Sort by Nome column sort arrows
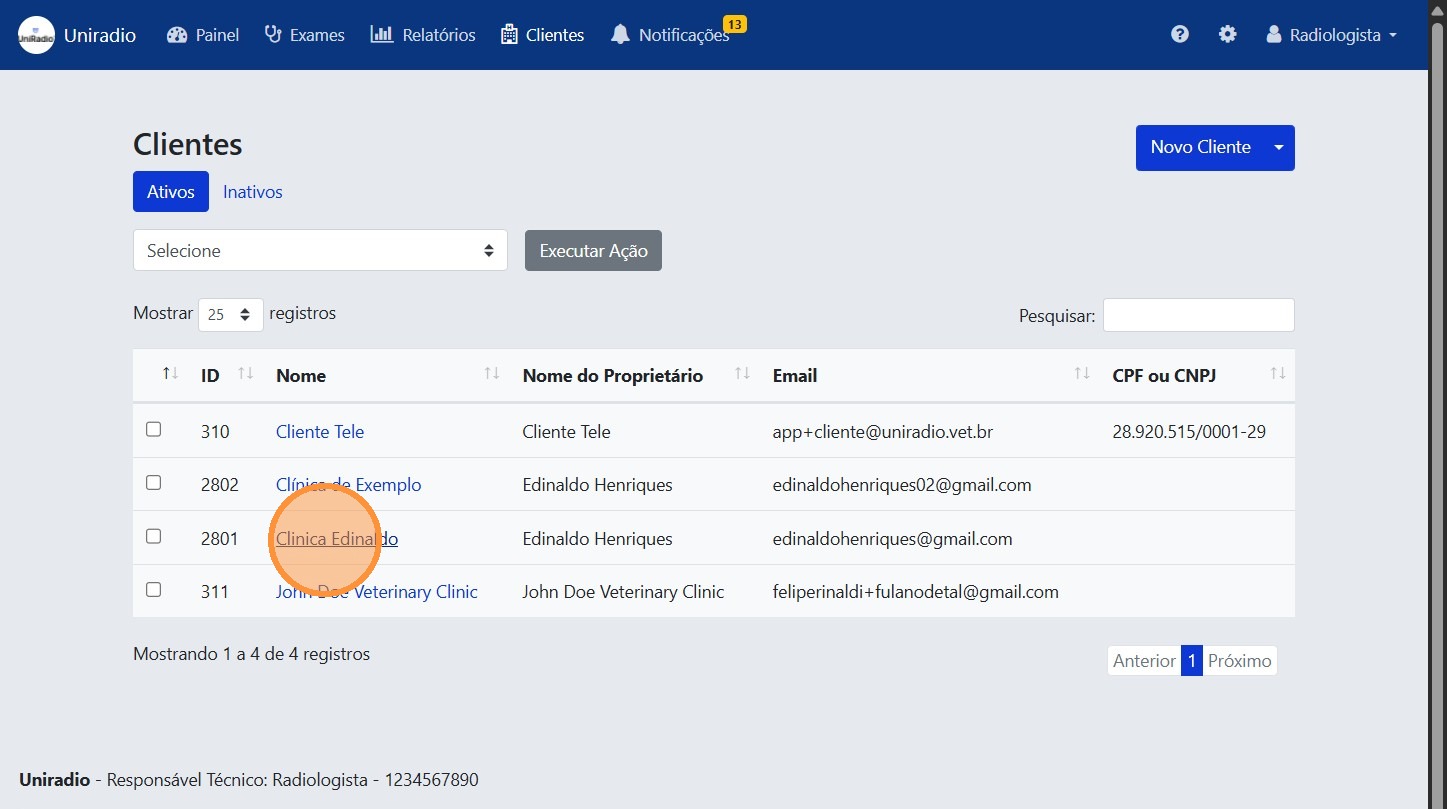This screenshot has height=809, width=1447. 492,374
